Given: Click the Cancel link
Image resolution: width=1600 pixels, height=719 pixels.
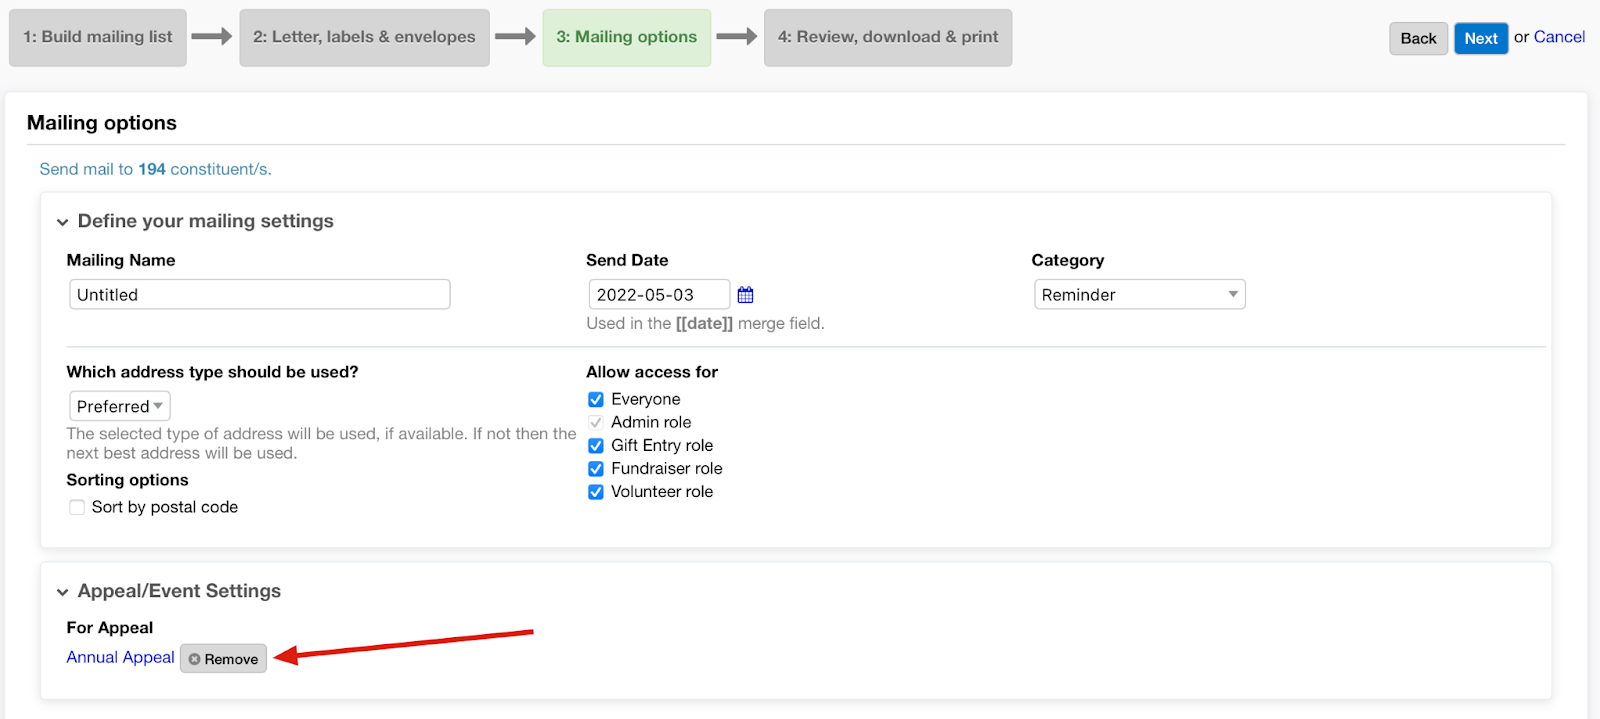Looking at the screenshot, I should click(1559, 37).
